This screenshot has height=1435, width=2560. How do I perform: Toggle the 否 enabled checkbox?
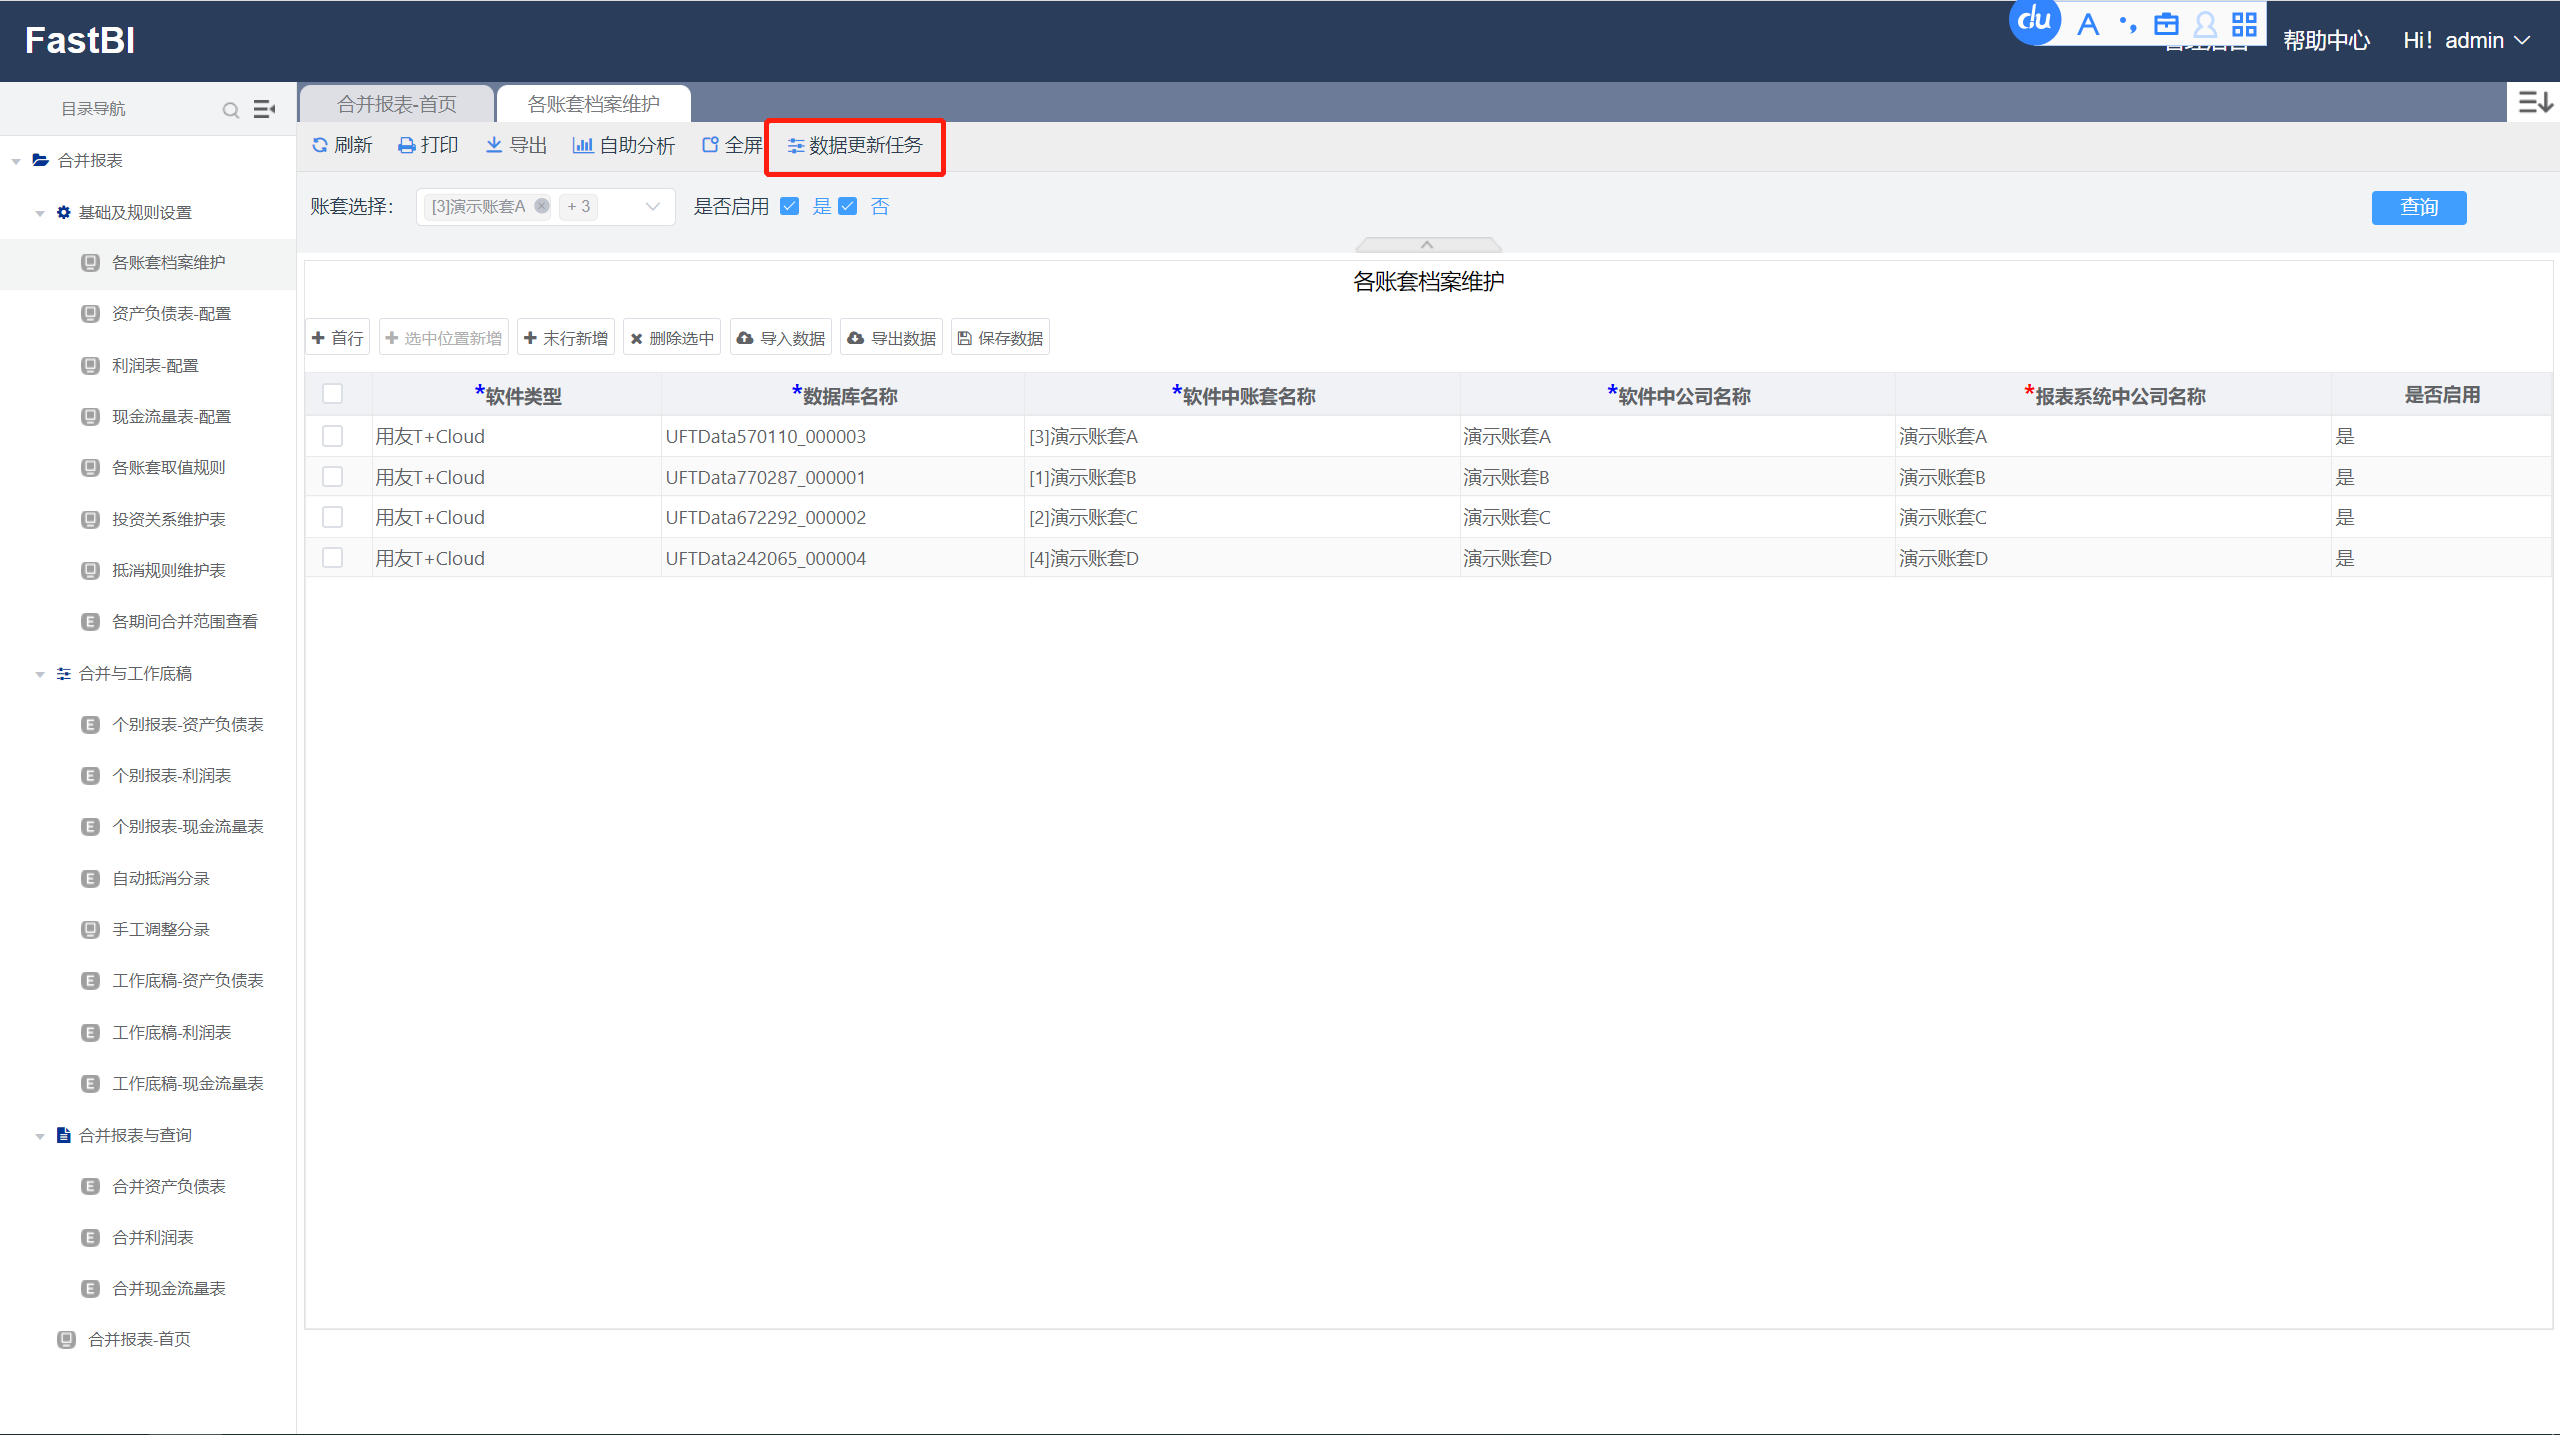pyautogui.click(x=848, y=207)
